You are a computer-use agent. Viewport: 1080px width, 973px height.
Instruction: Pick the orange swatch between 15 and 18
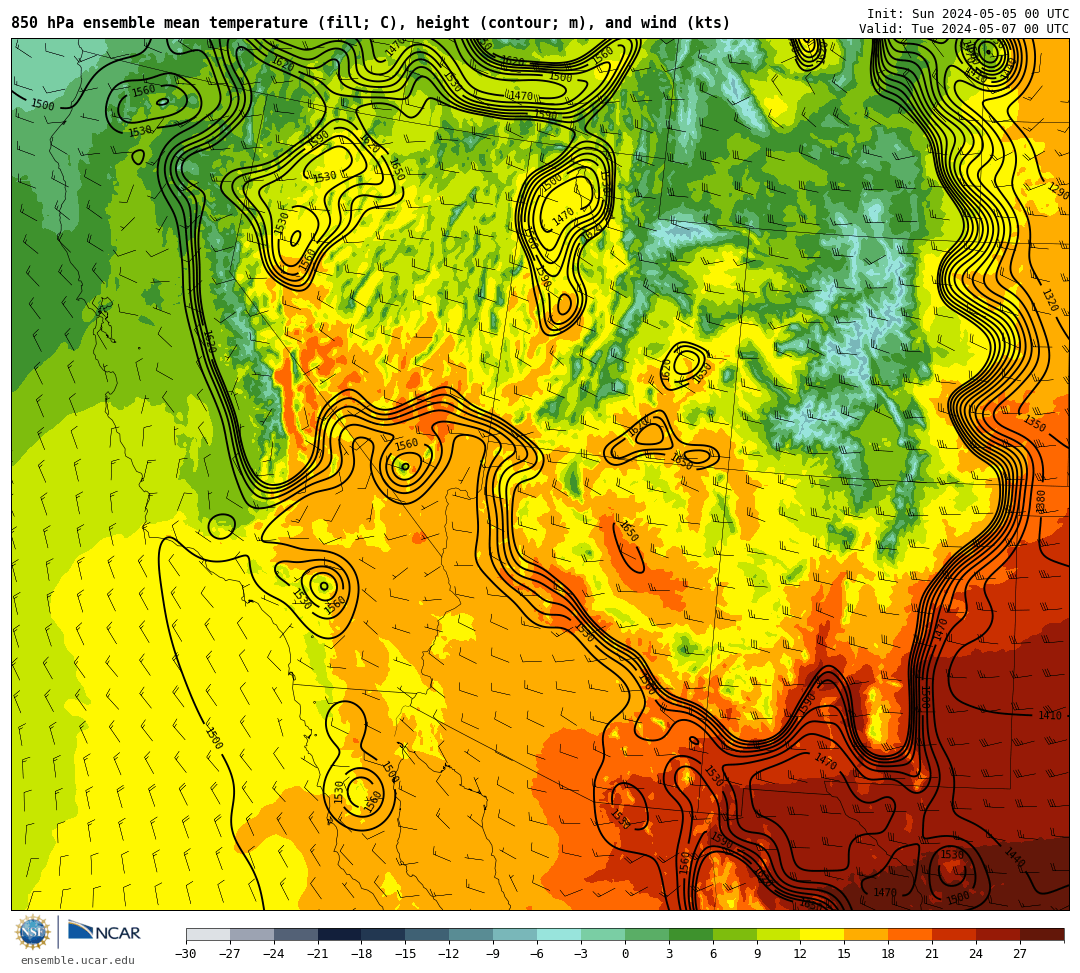click(x=866, y=934)
